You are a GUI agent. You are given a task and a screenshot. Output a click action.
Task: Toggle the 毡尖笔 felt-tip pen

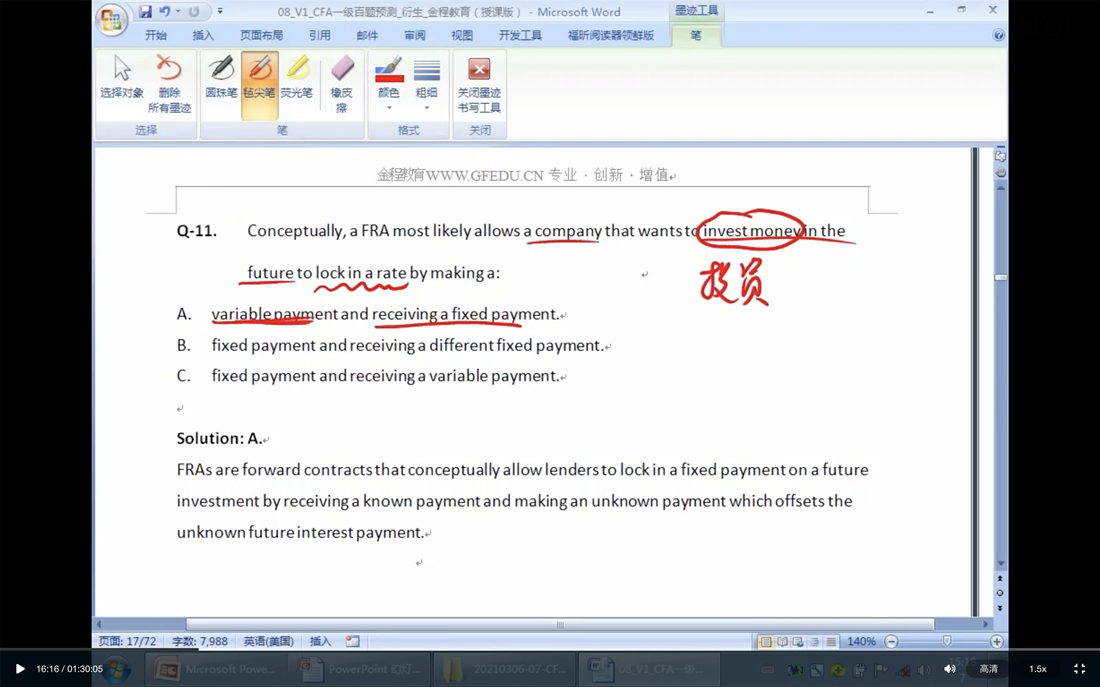tap(259, 84)
